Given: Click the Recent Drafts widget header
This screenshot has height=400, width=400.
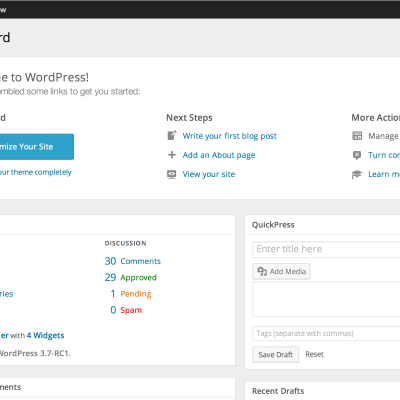Looking at the screenshot, I should [x=322, y=391].
